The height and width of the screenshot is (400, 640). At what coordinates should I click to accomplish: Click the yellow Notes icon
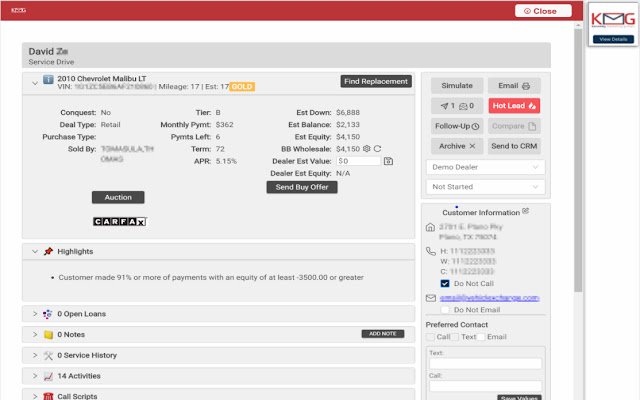tap(48, 335)
